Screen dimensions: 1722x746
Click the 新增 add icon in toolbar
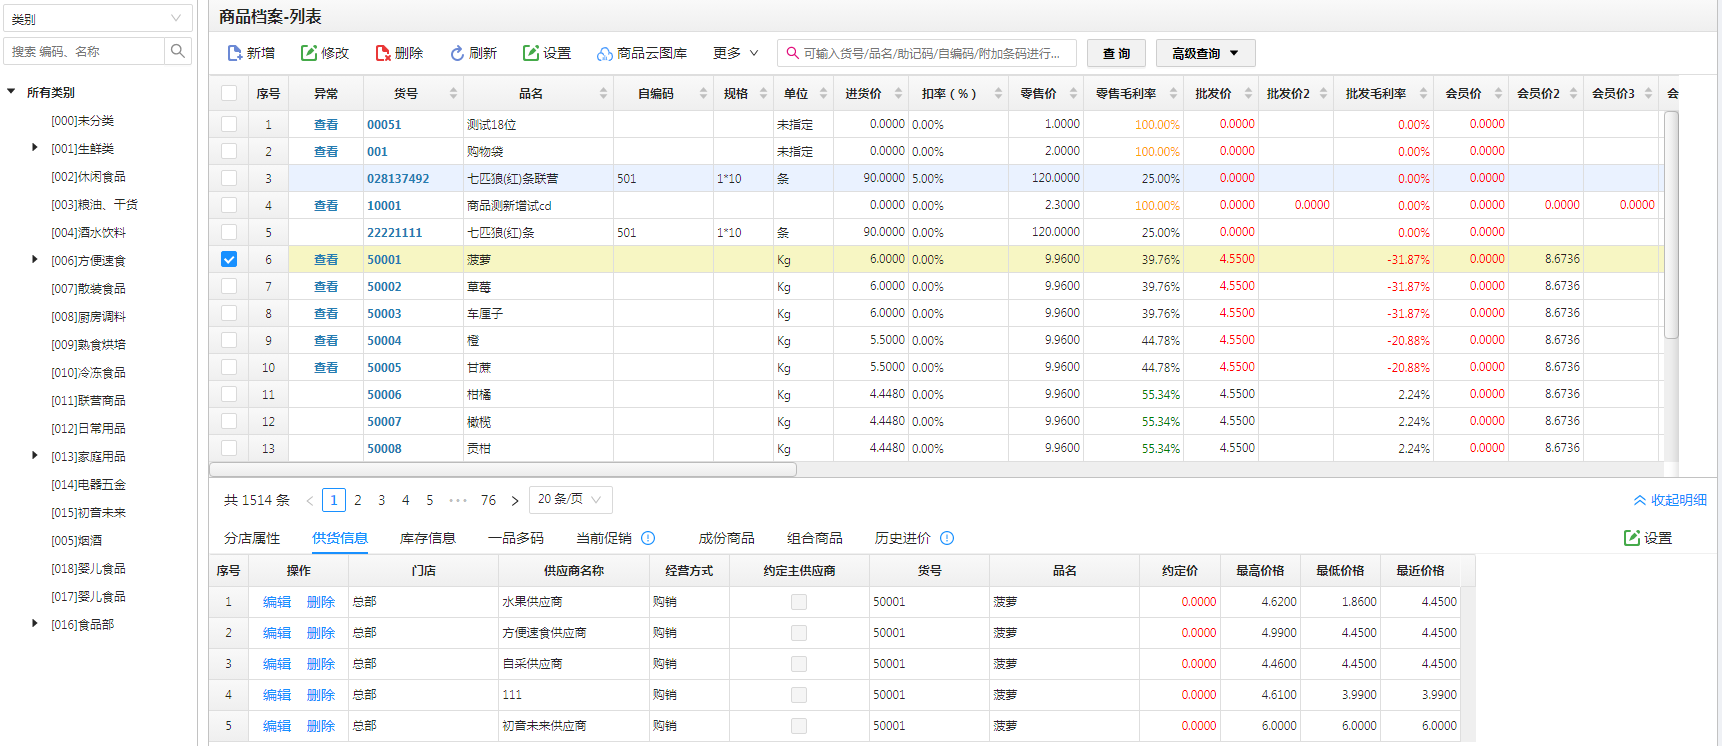point(234,53)
